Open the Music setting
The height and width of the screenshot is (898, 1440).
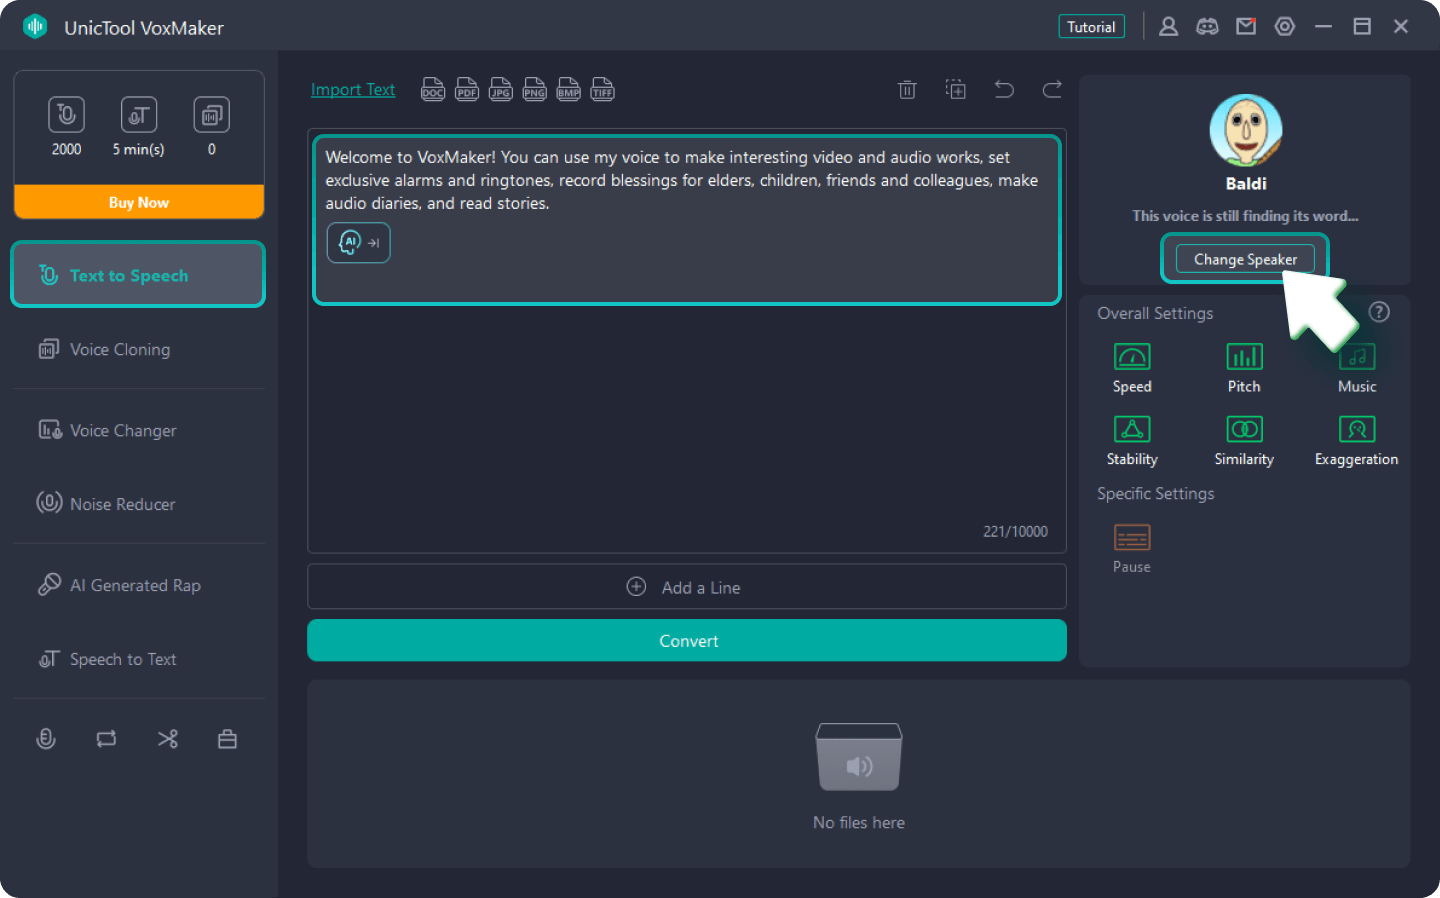1357,368
